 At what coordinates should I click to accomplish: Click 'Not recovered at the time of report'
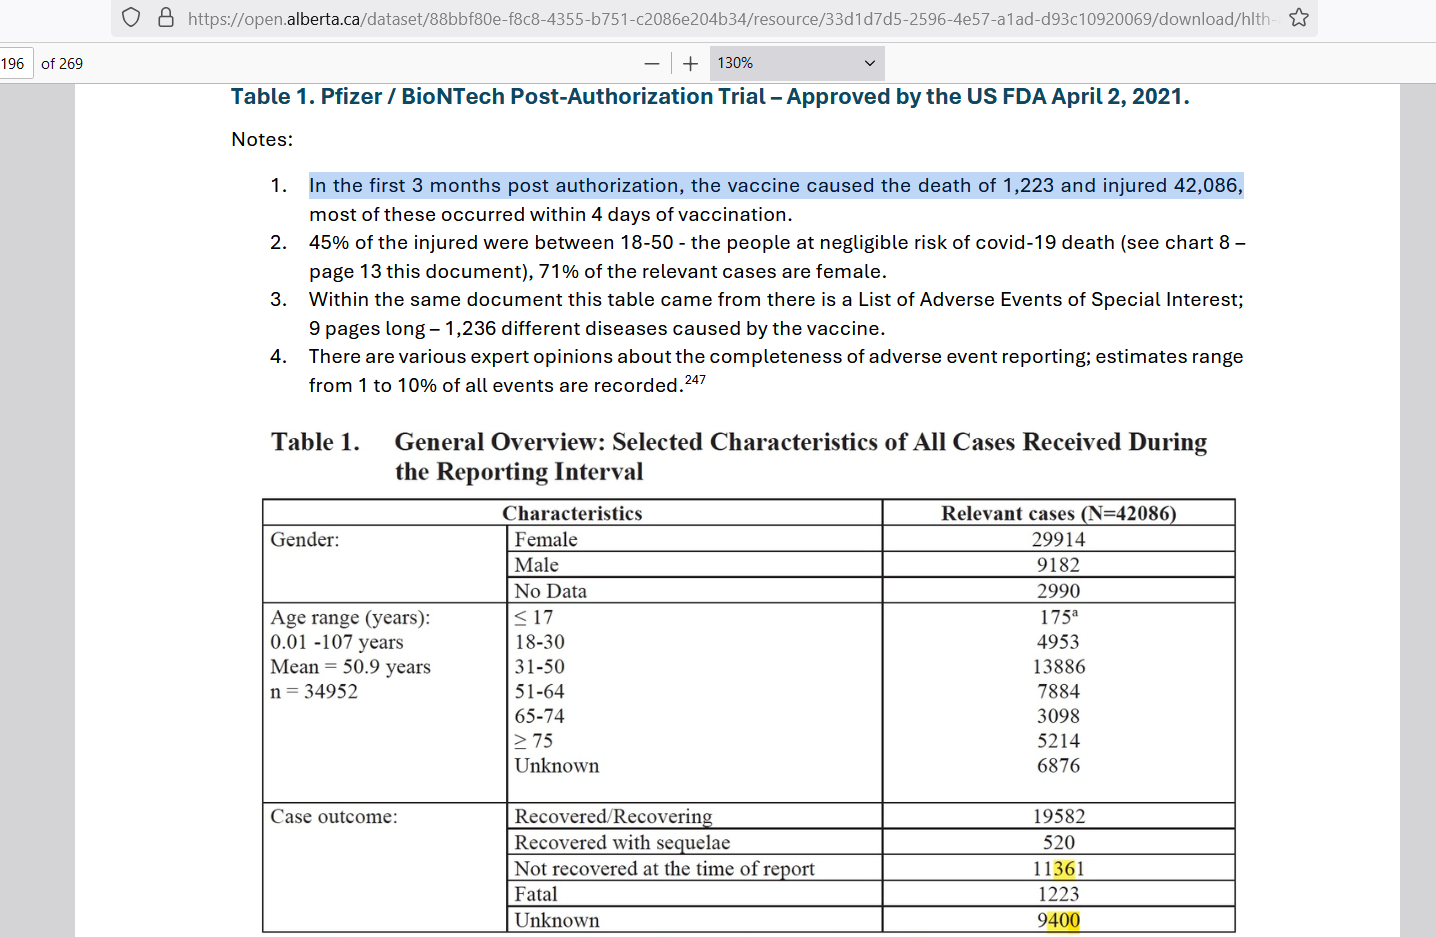[664, 869]
